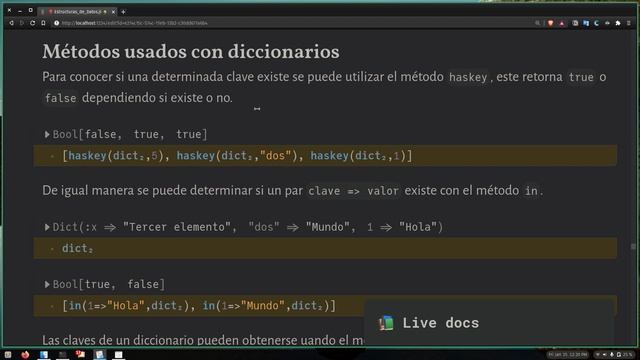
Task: Open Firefox from the taskbar
Action: coord(25,354)
